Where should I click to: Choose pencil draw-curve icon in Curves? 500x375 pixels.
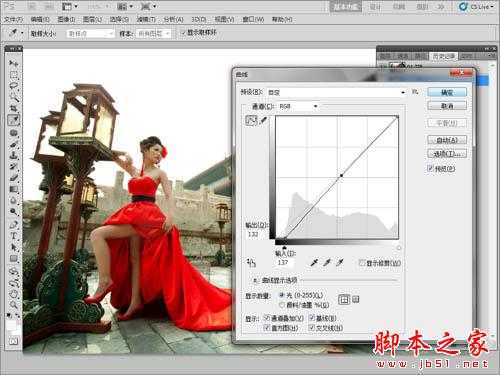click(263, 120)
